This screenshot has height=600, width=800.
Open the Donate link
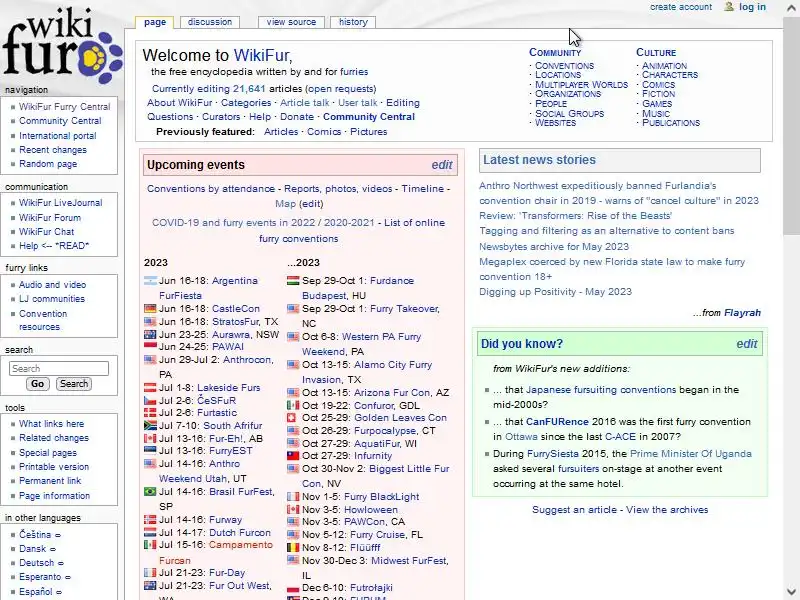pos(296,117)
